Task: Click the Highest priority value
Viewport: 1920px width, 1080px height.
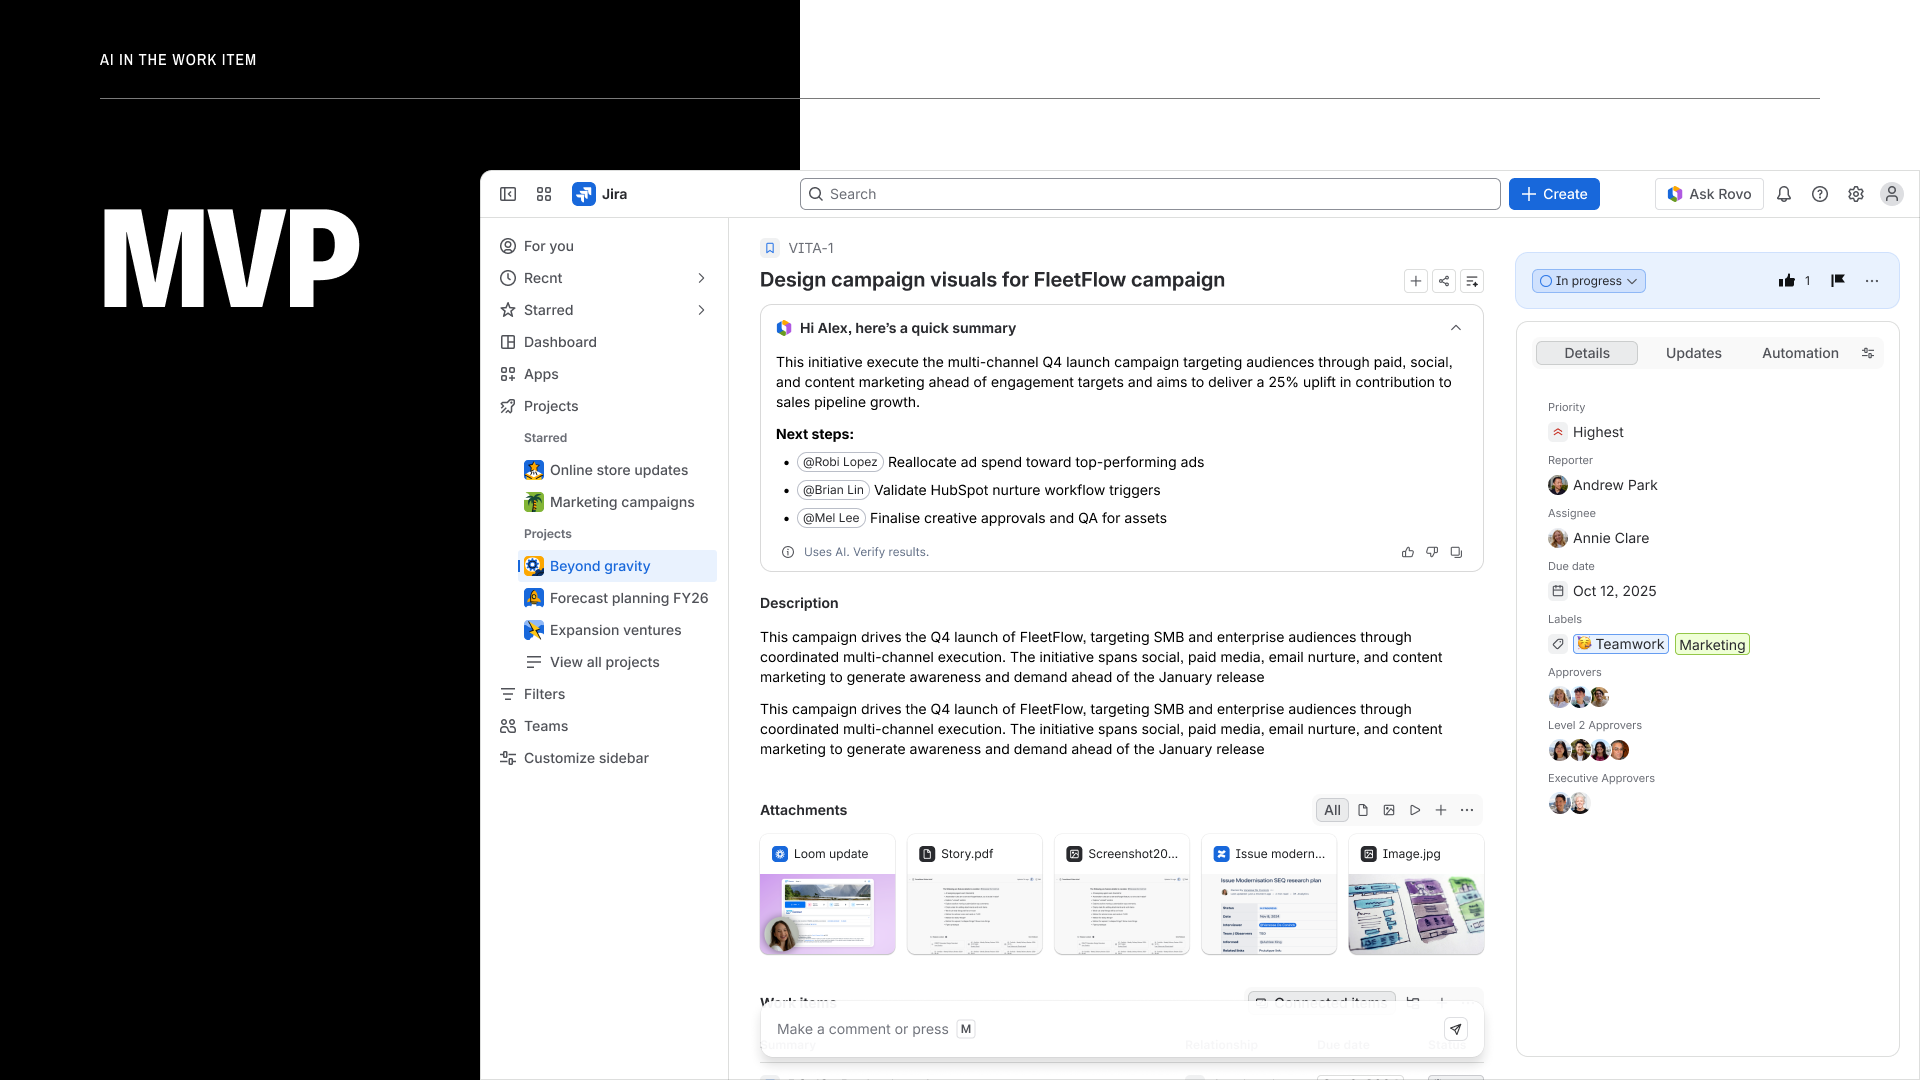Action: [x=1598, y=432]
